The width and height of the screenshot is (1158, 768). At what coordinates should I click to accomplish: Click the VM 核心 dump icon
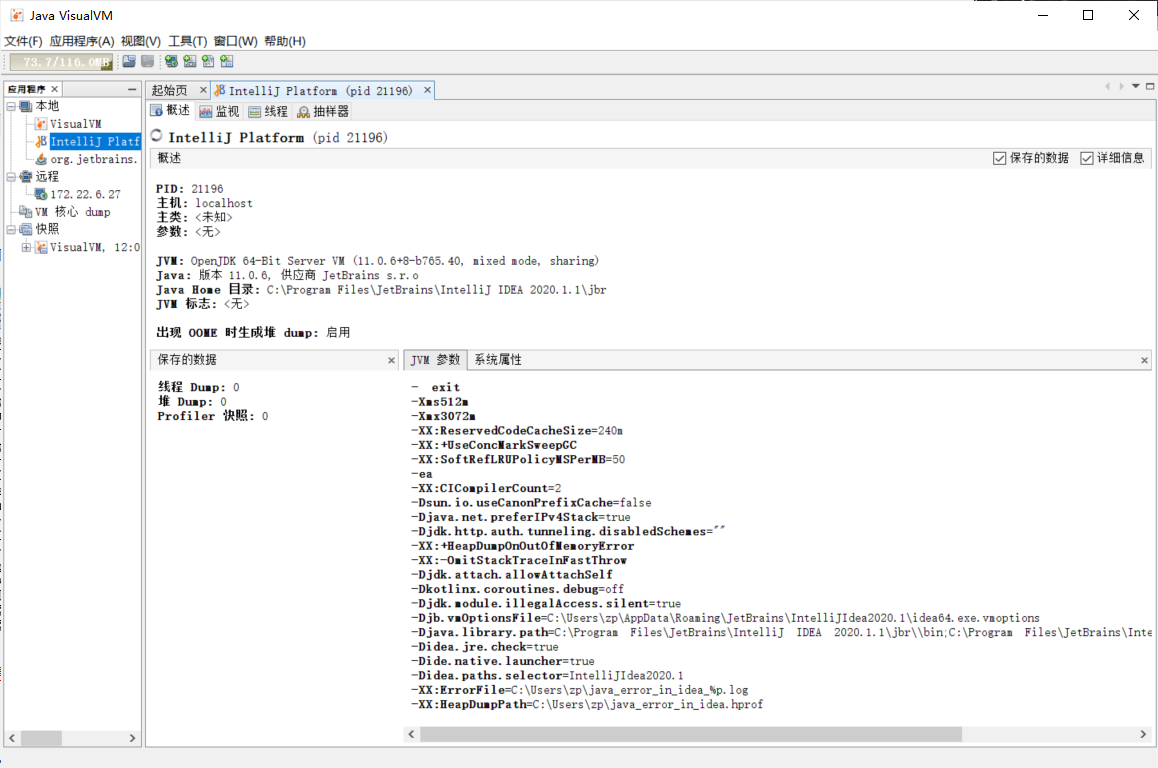point(26,212)
